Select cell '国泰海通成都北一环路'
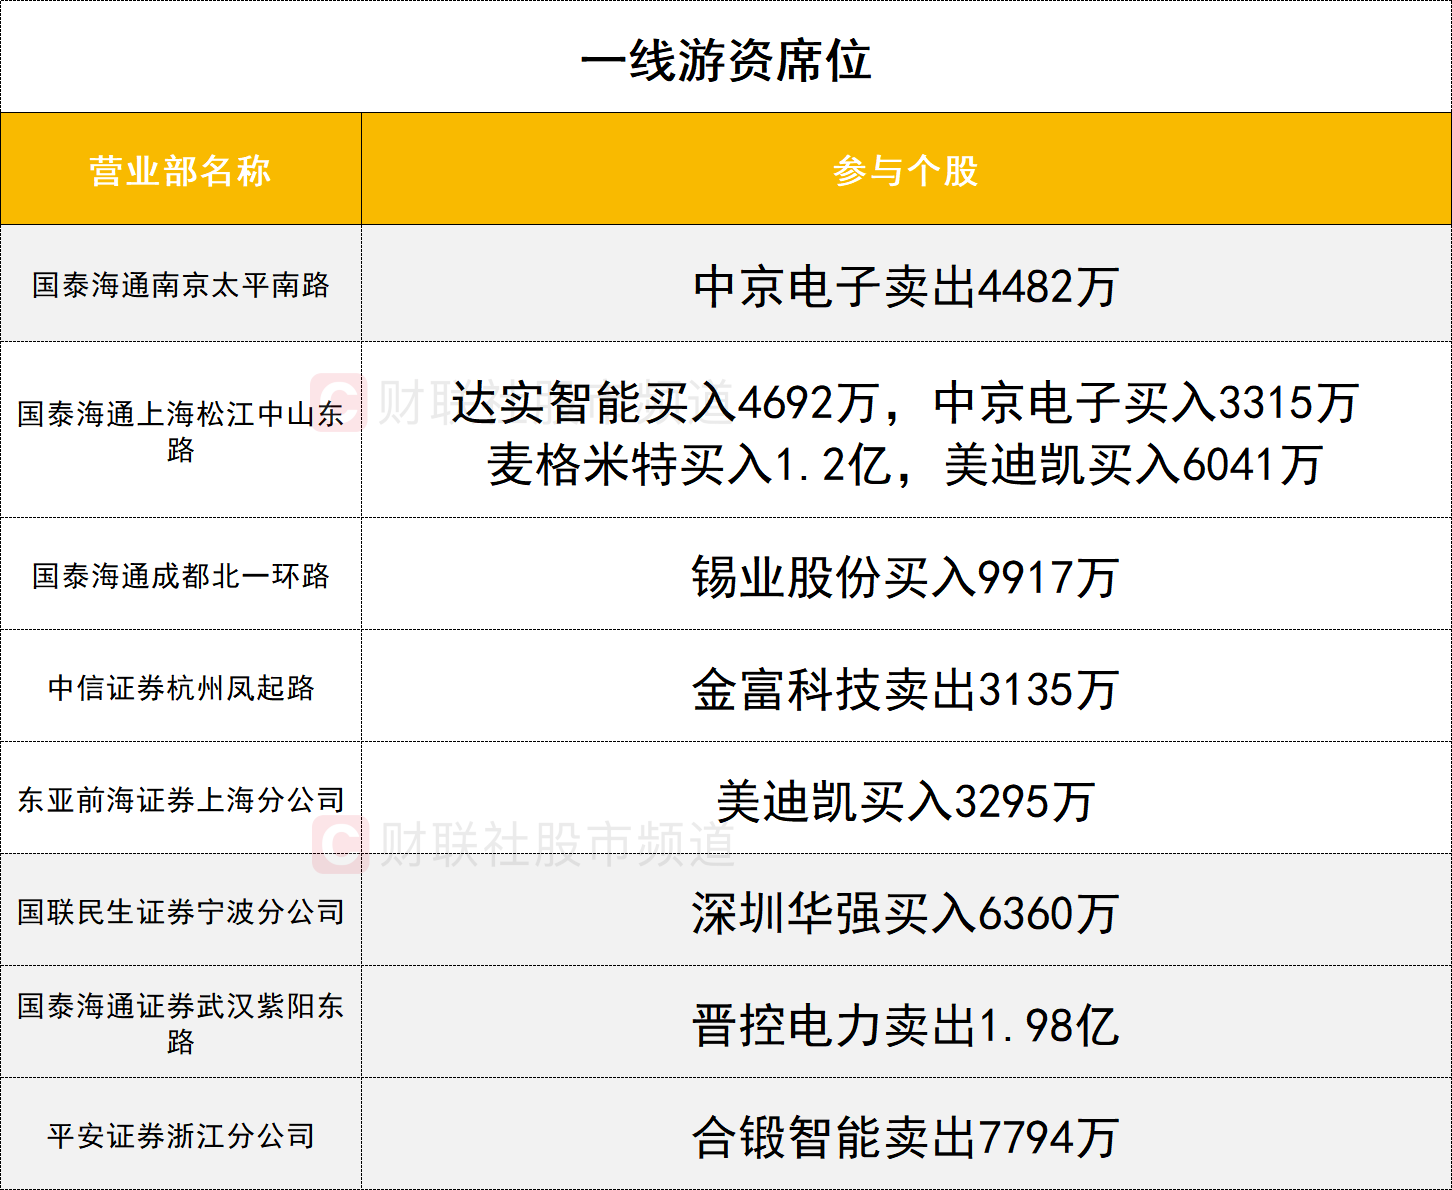This screenshot has height=1190, width=1452. coord(181,575)
